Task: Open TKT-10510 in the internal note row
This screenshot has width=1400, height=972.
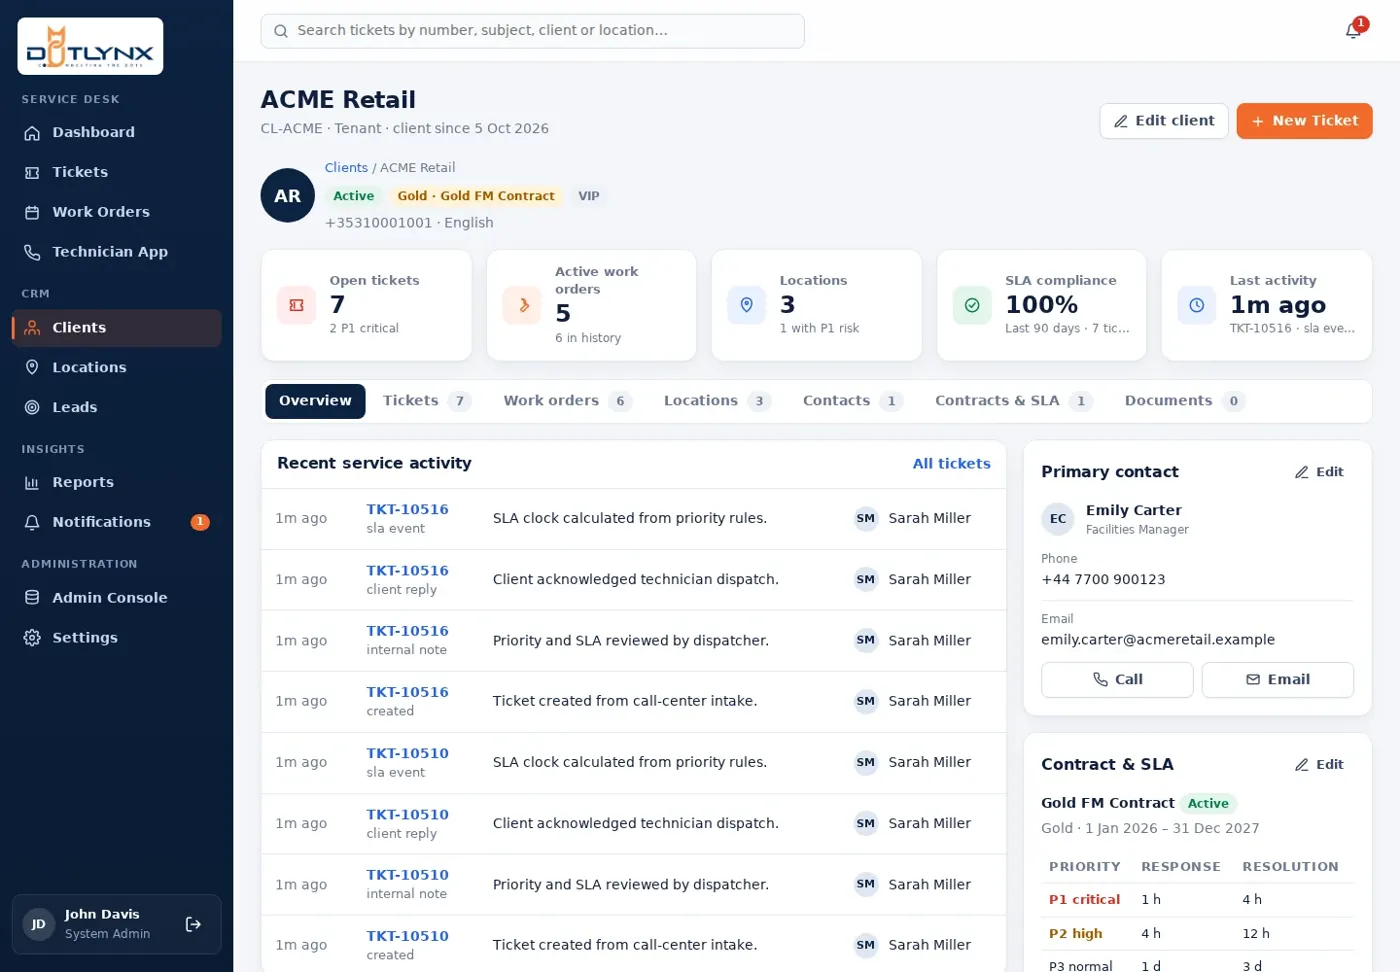Action: pos(407,875)
